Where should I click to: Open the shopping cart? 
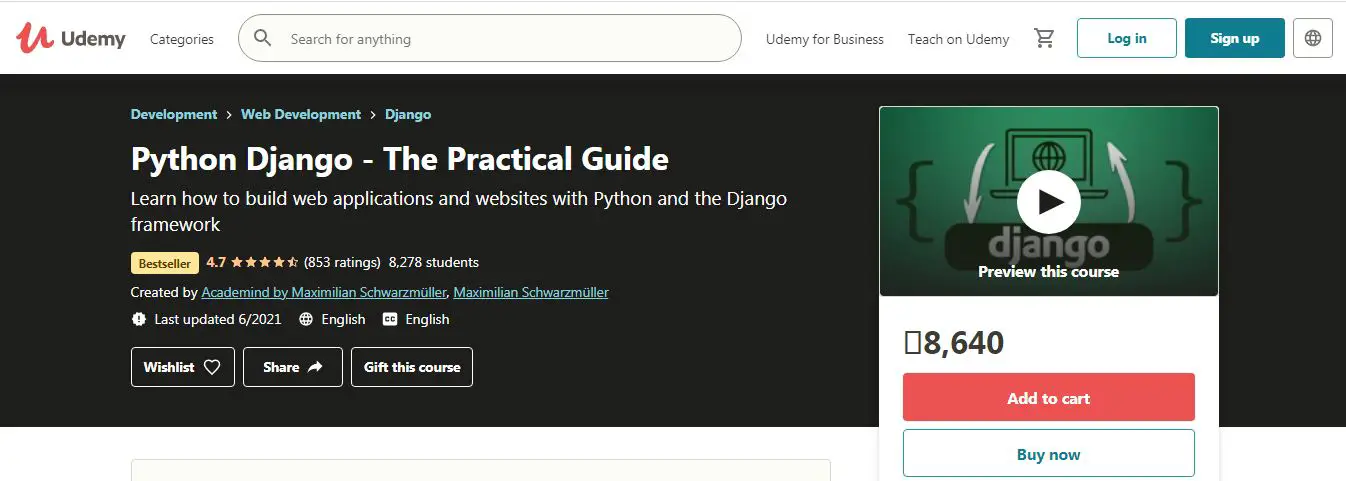click(x=1044, y=39)
